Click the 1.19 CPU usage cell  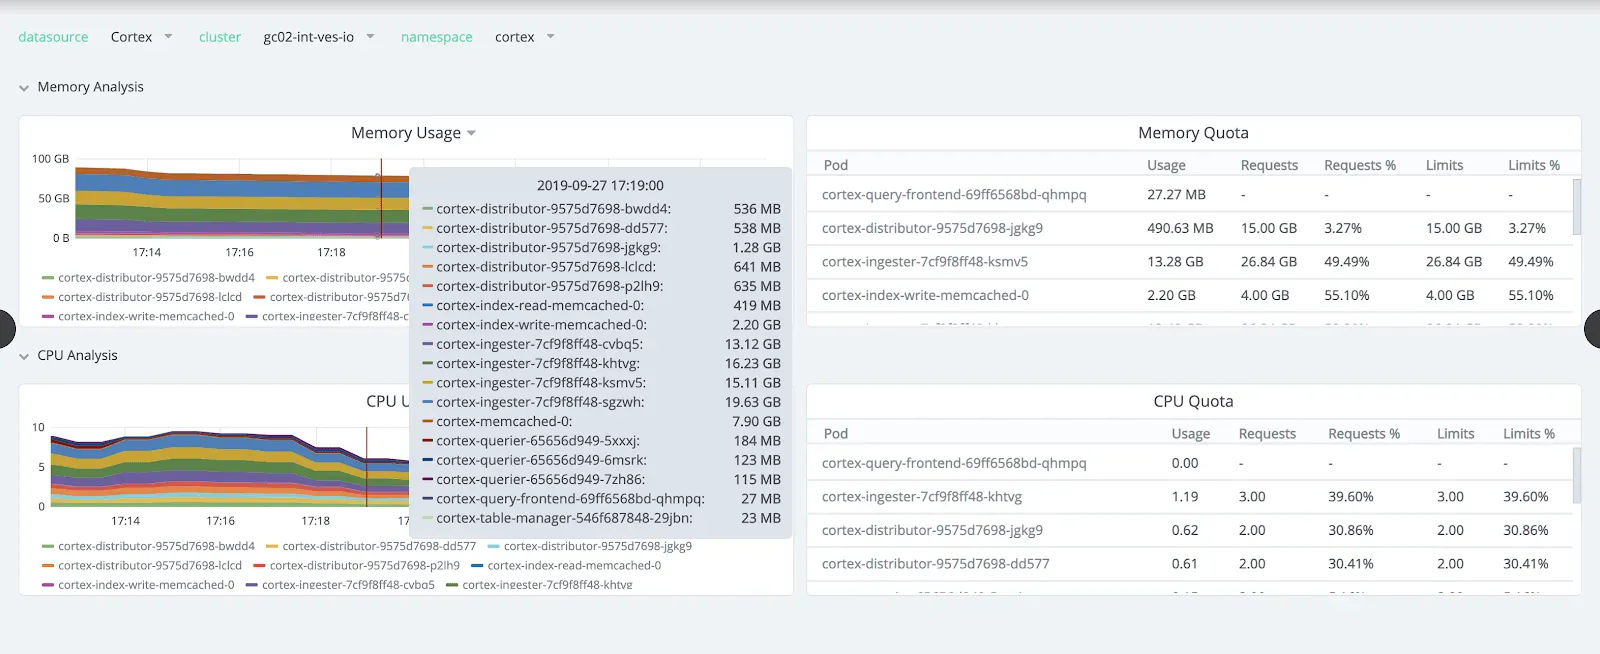point(1185,496)
